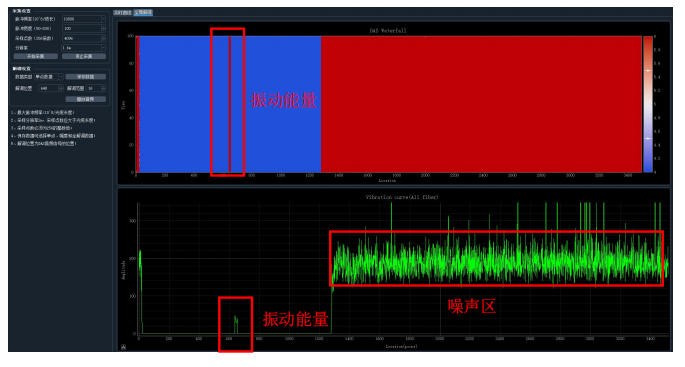Click the narrow red vibration stripe in waterfall

tap(229, 104)
